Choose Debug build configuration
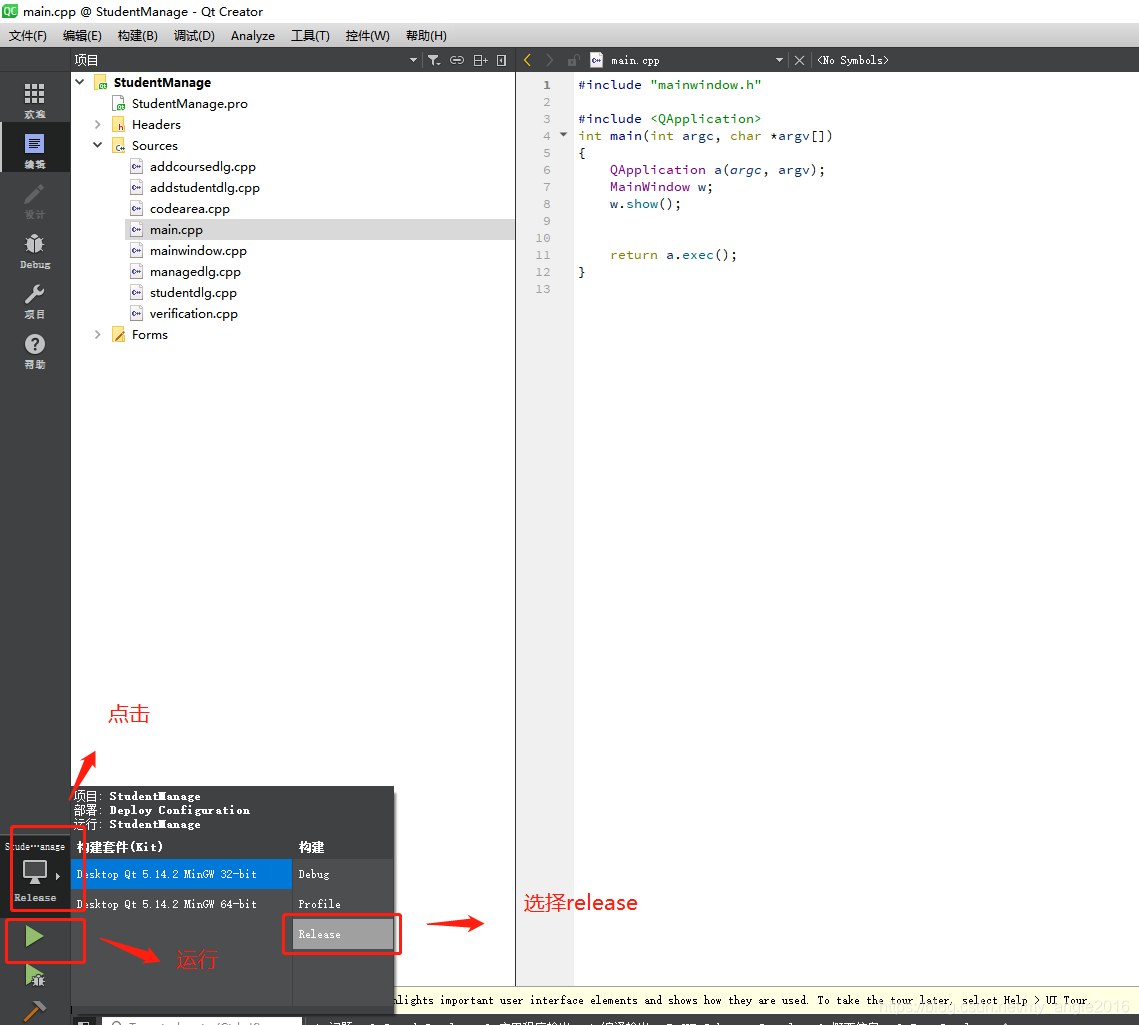Image resolution: width=1139 pixels, height=1025 pixels. click(343, 874)
